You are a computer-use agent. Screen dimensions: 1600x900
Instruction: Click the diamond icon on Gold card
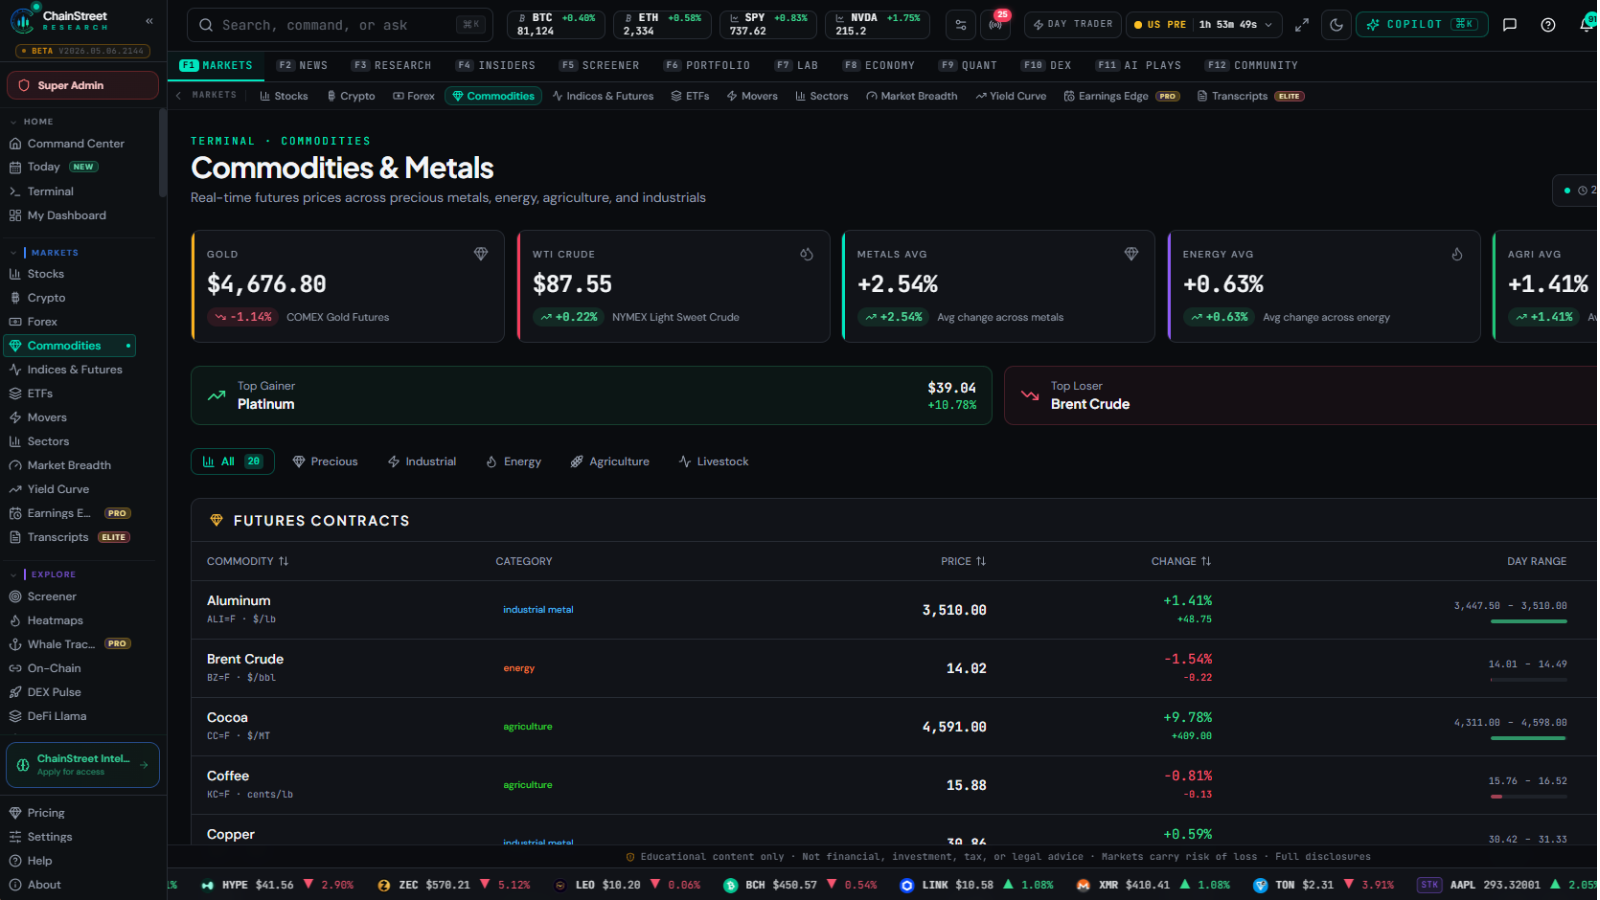coord(481,254)
